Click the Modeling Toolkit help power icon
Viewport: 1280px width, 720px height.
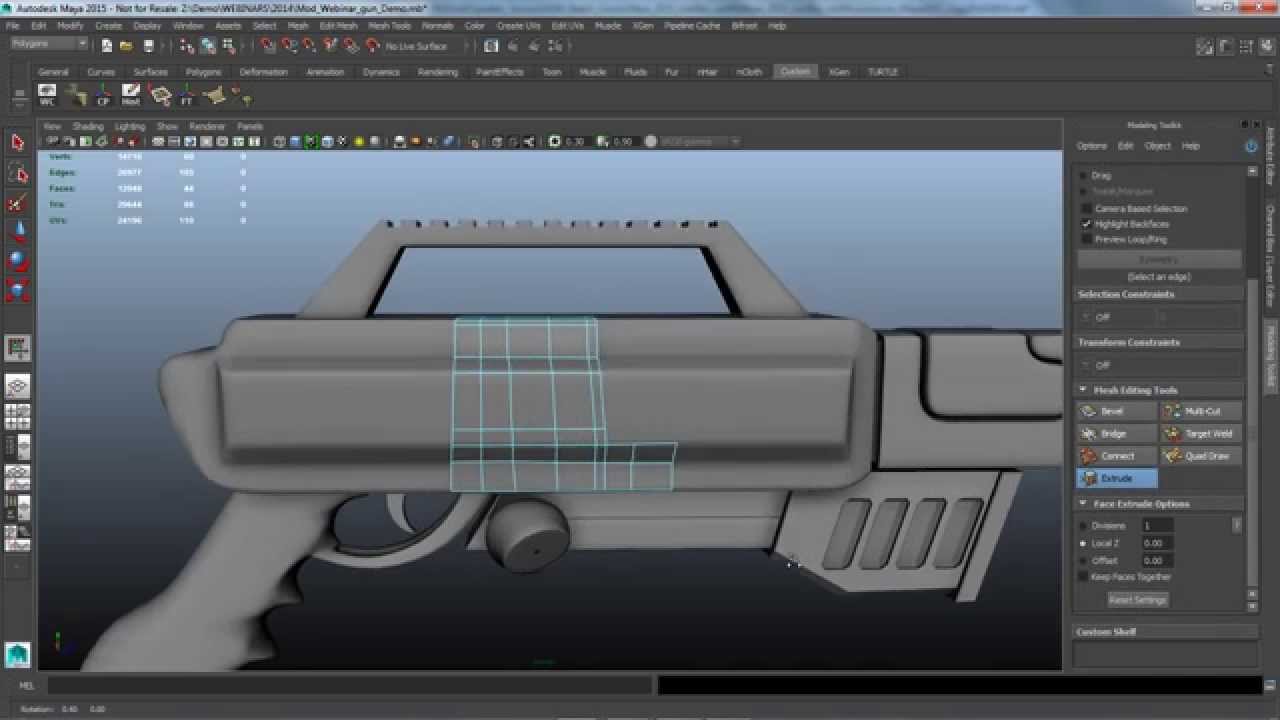tap(1251, 146)
